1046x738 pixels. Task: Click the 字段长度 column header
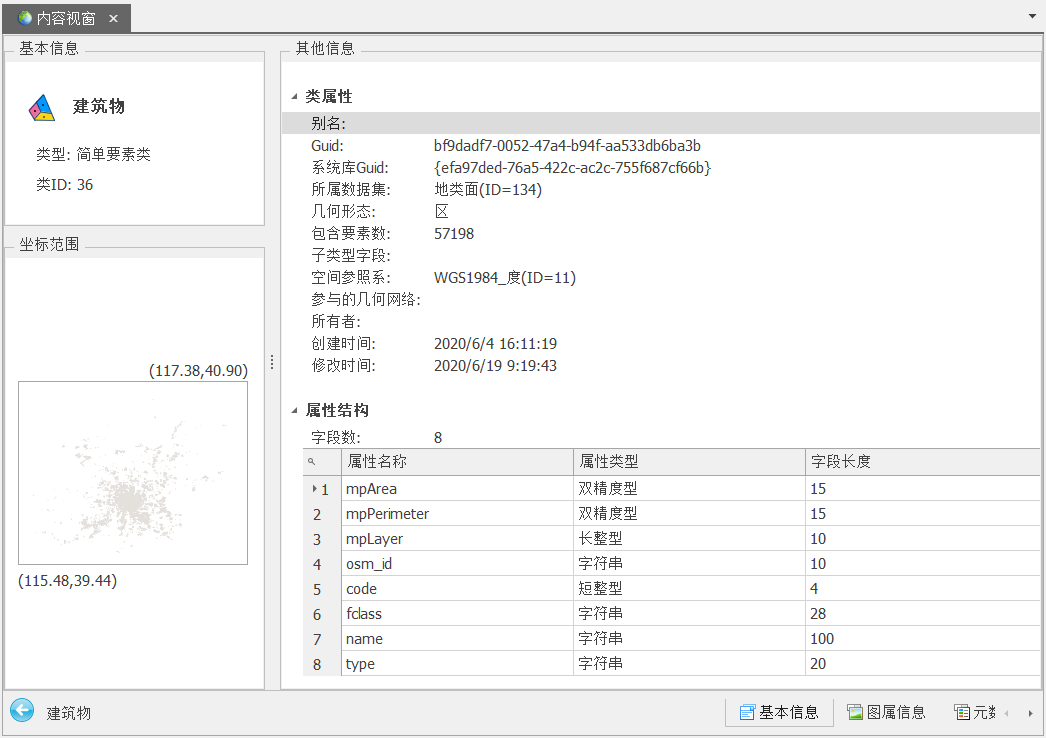point(920,462)
